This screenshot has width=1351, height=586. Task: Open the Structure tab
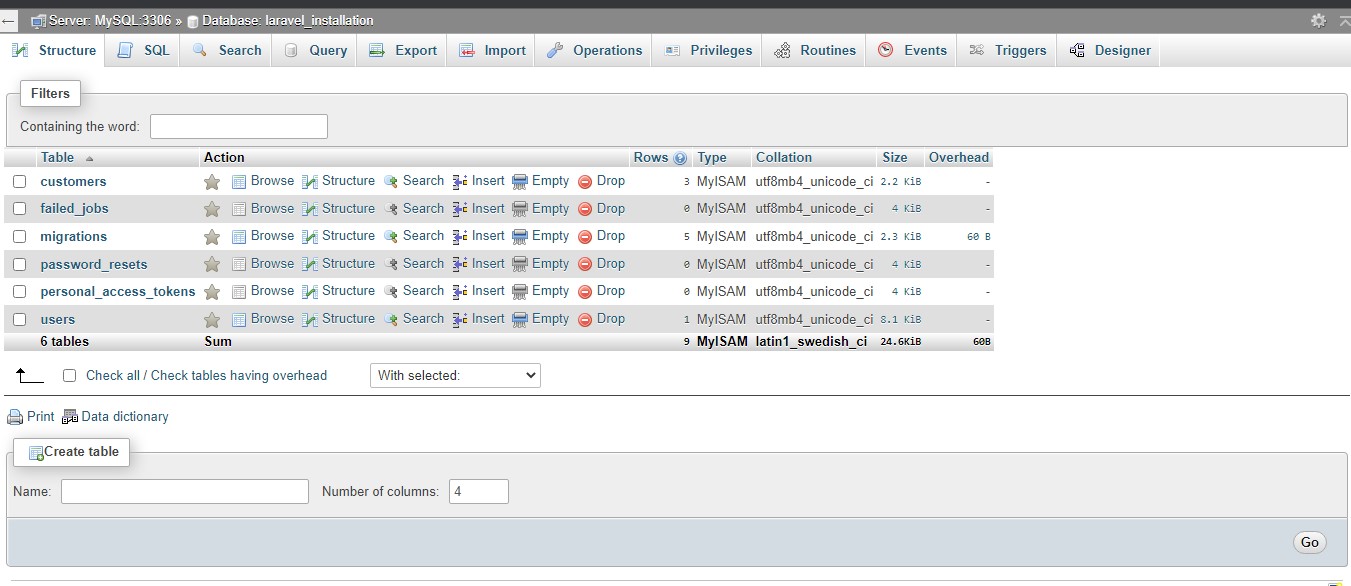54,51
